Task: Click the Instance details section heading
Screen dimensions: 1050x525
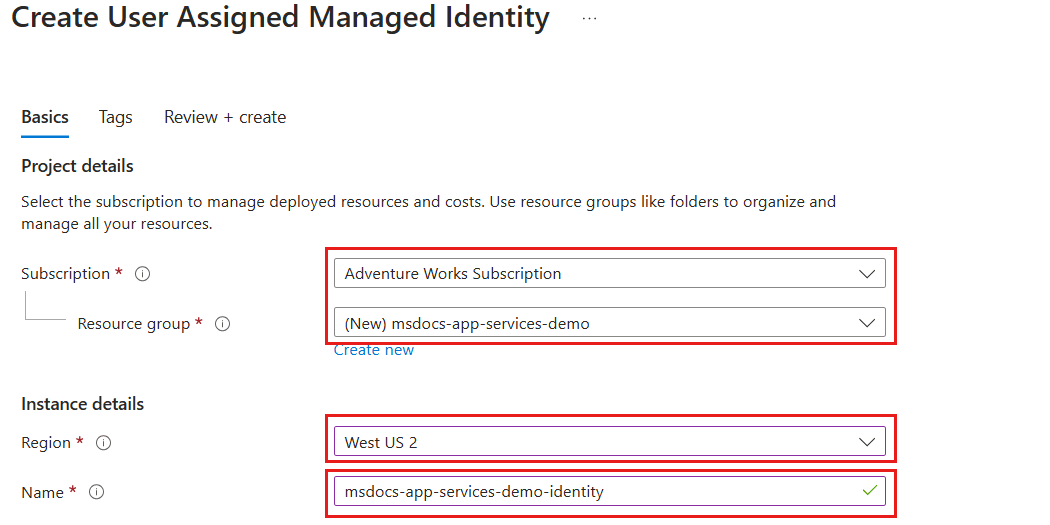Action: pos(82,404)
